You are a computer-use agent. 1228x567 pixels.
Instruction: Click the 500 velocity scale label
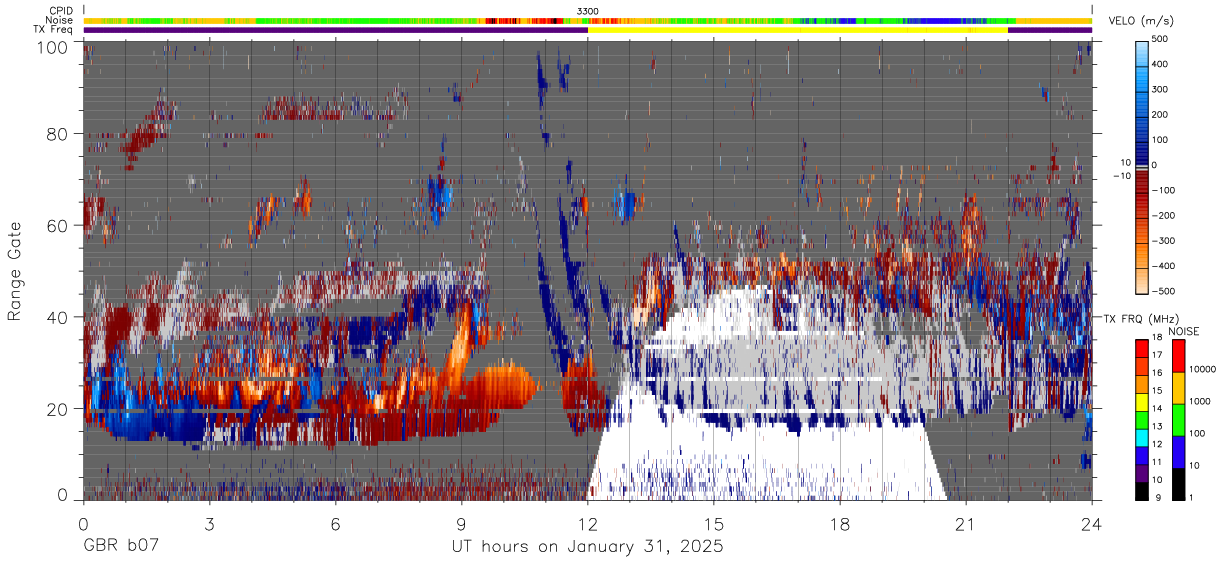[1161, 39]
